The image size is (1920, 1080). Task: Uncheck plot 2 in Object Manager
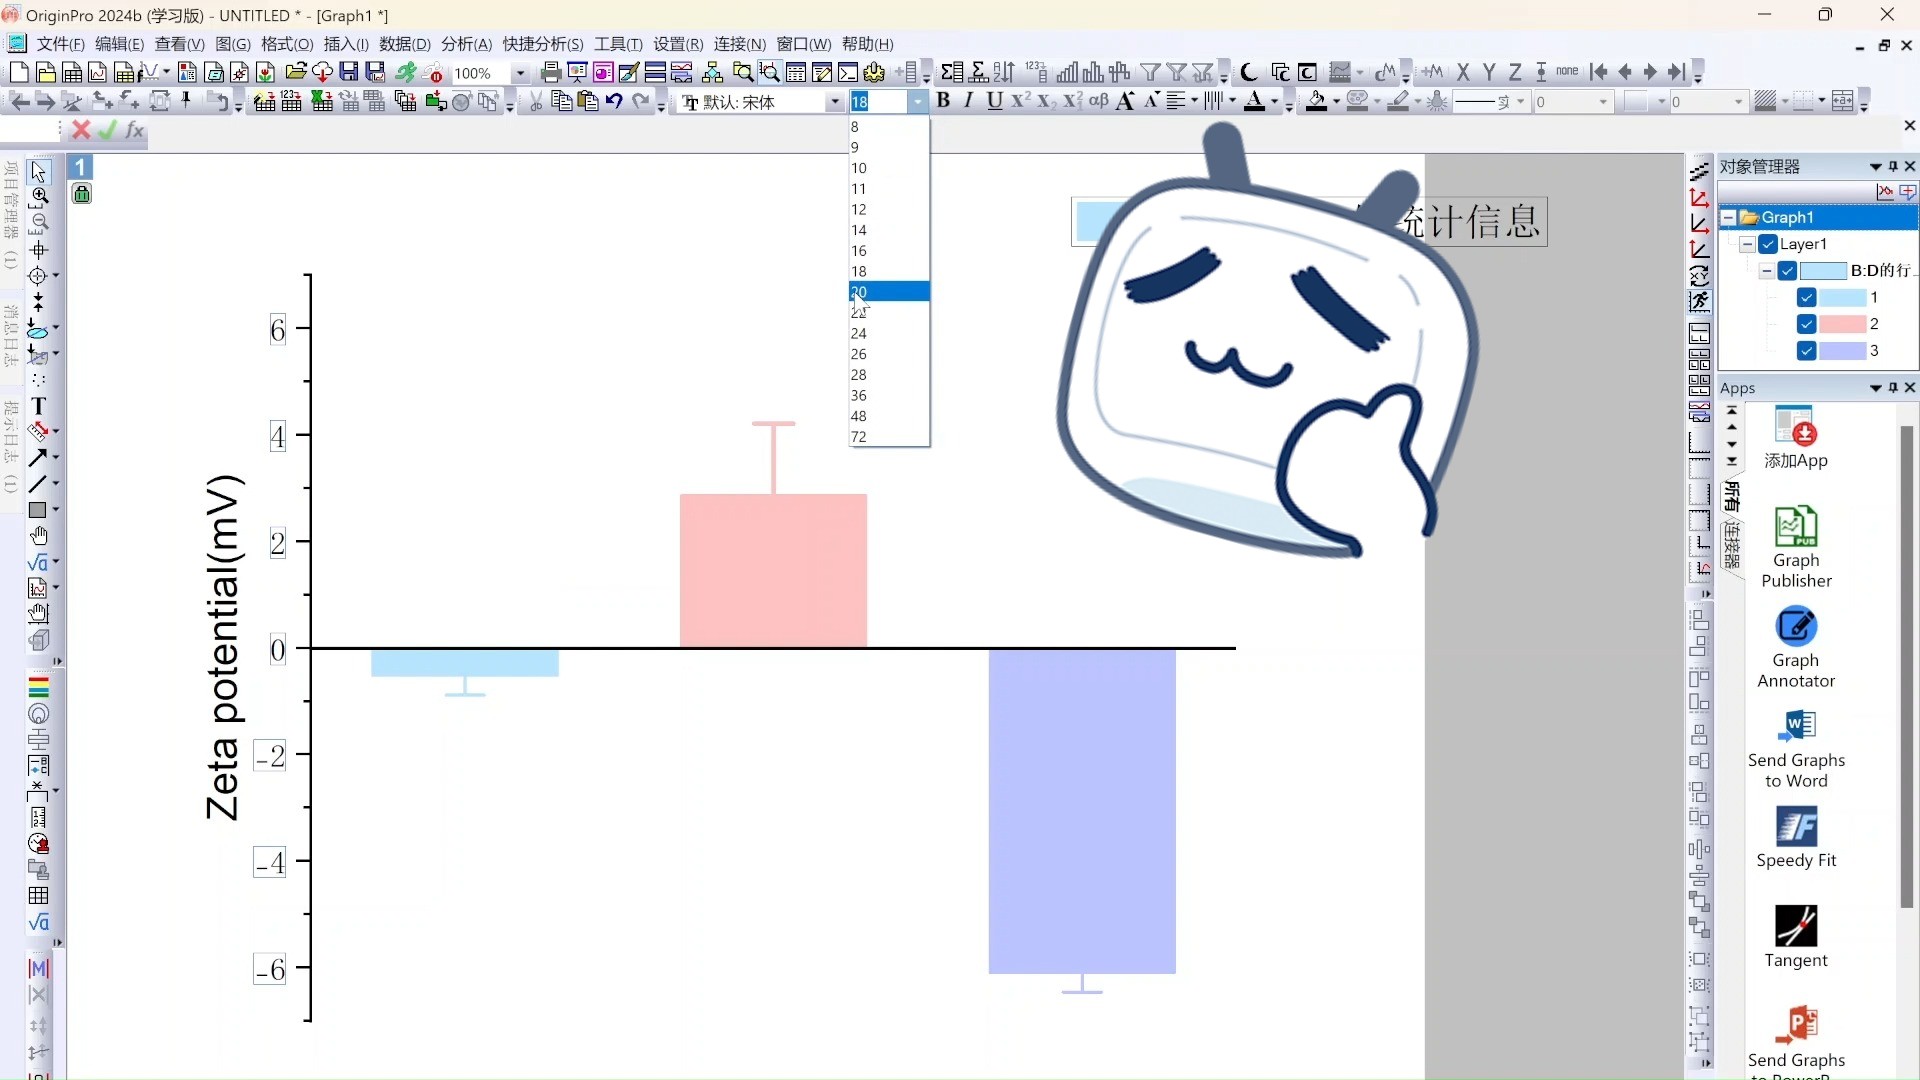pyautogui.click(x=1806, y=324)
